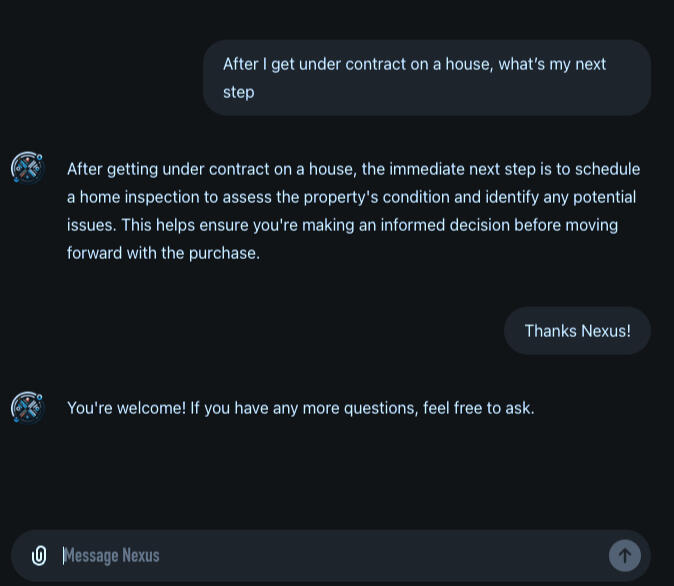Click the "After I get under contract" bubble
The height and width of the screenshot is (586, 674).
[x=427, y=78]
